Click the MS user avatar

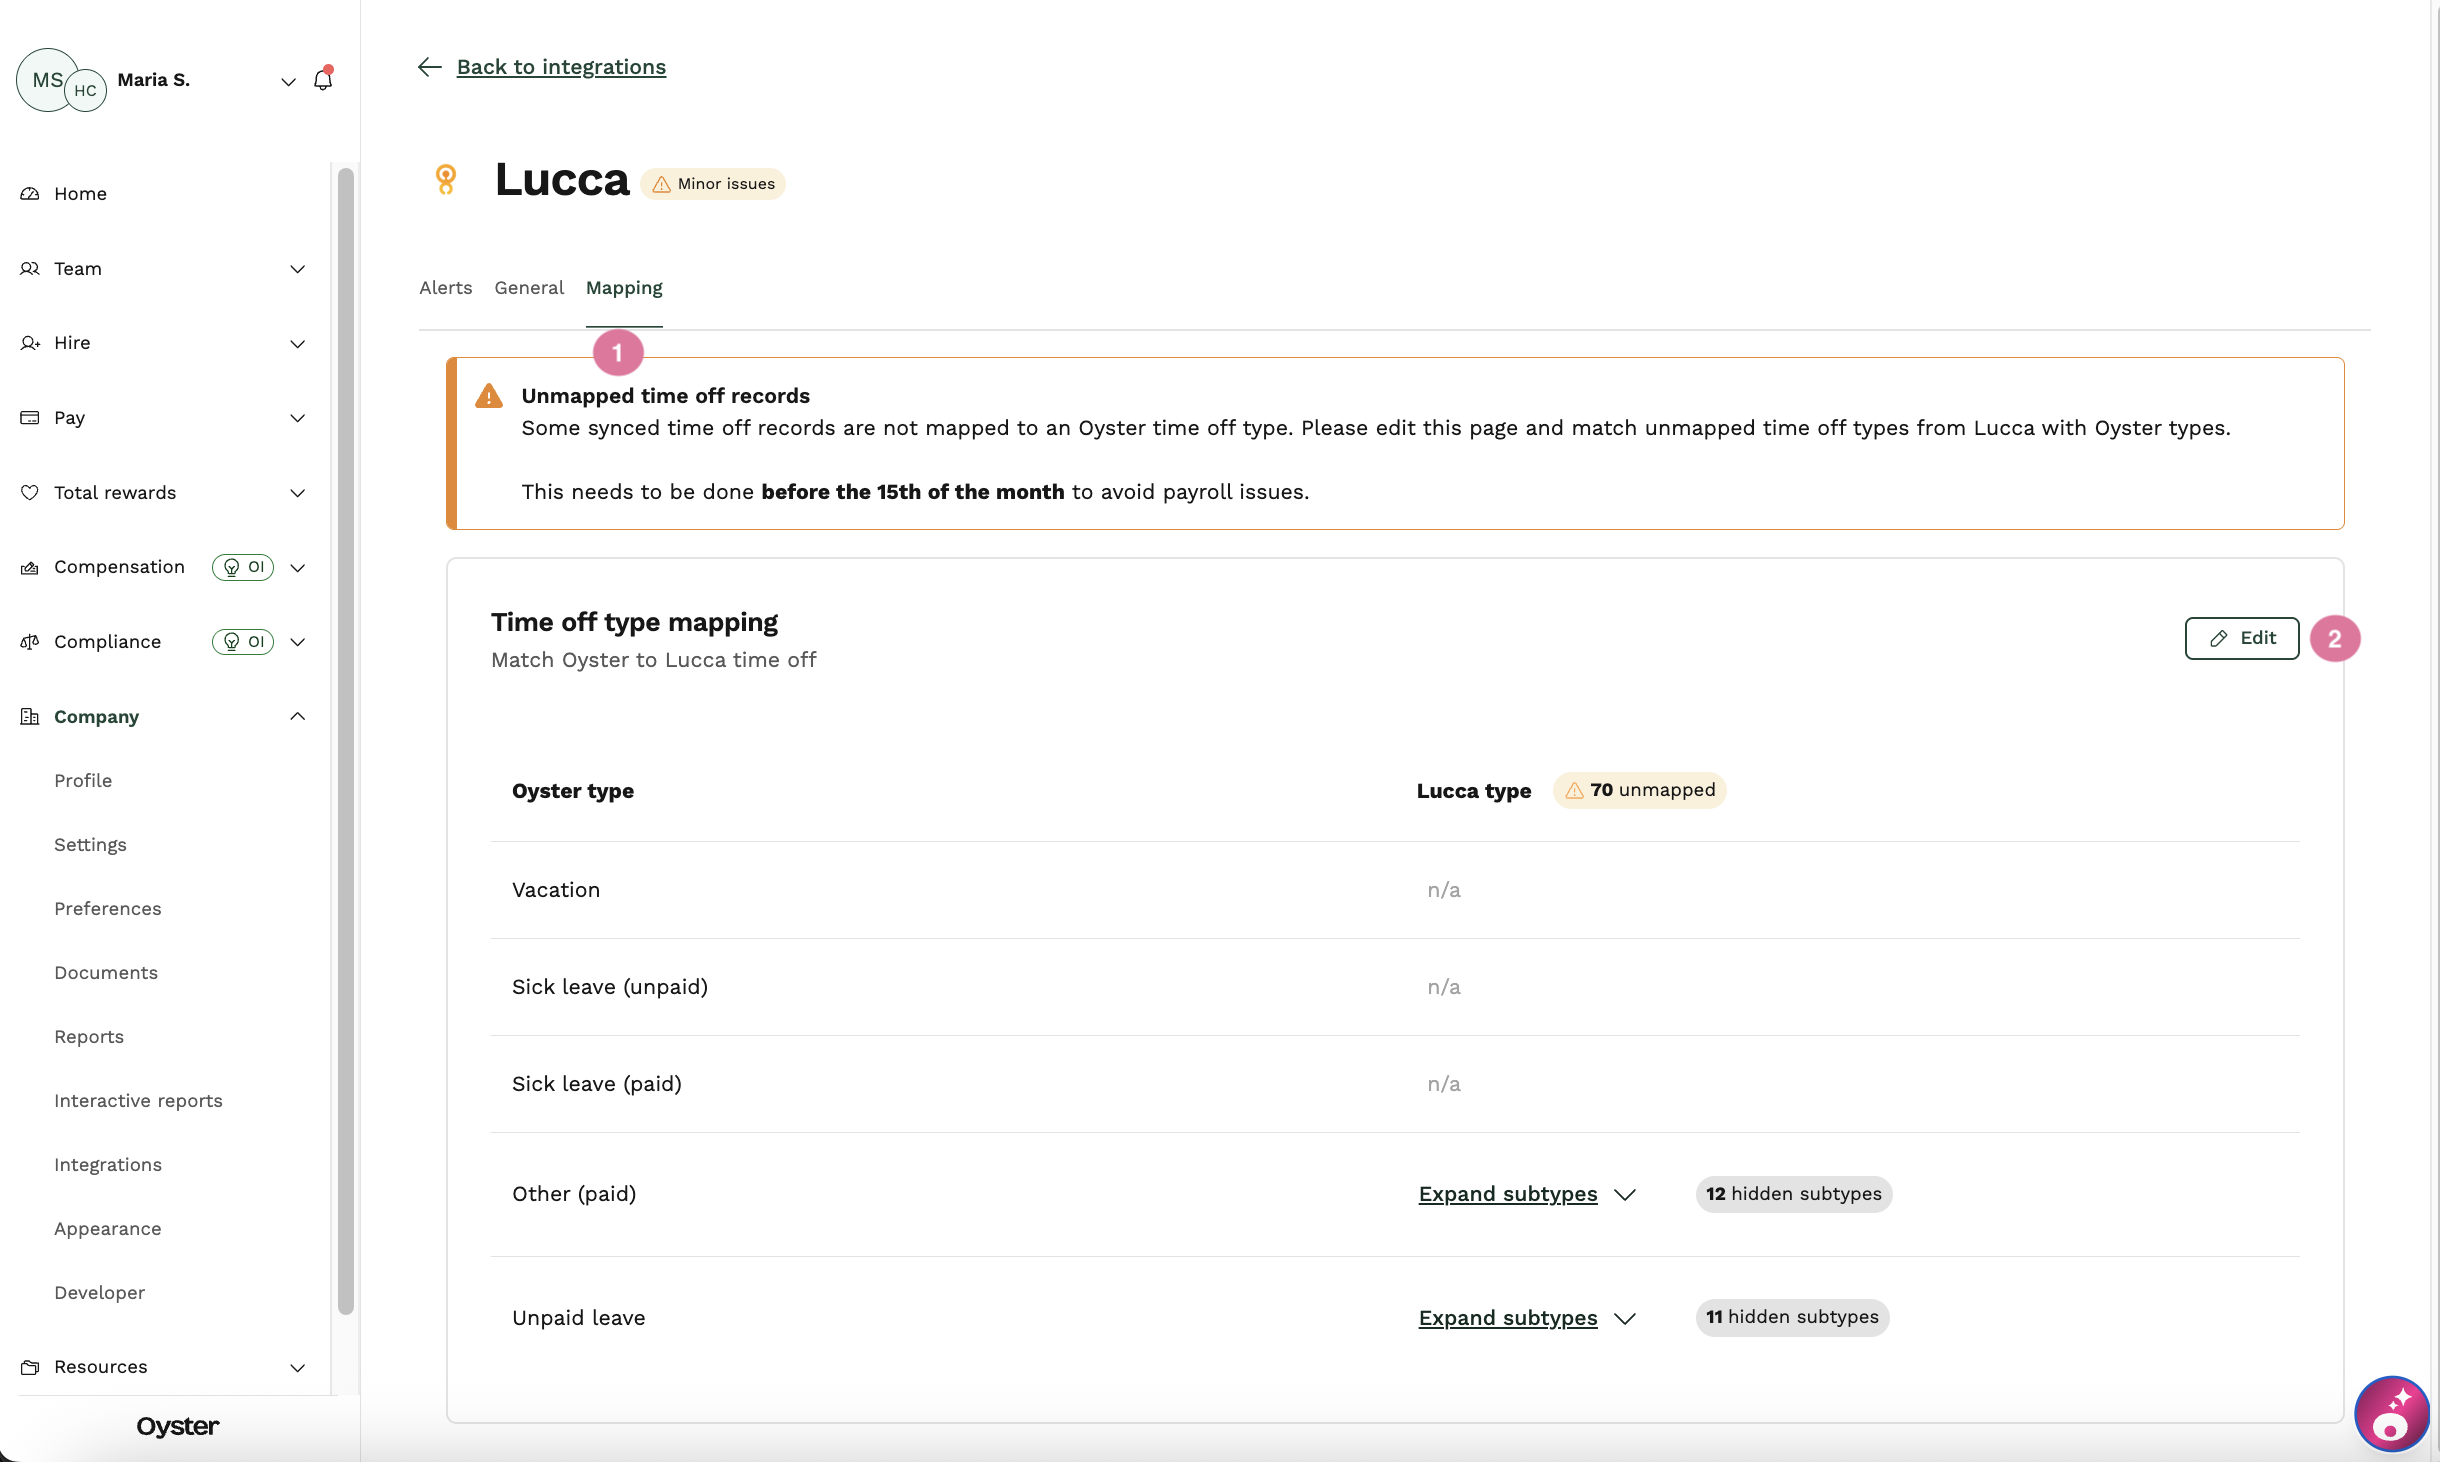[x=47, y=79]
